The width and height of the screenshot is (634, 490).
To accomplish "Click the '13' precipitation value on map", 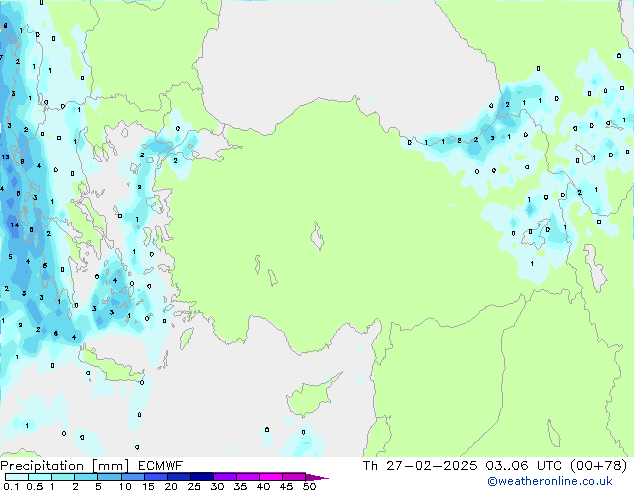I will 5,157.
